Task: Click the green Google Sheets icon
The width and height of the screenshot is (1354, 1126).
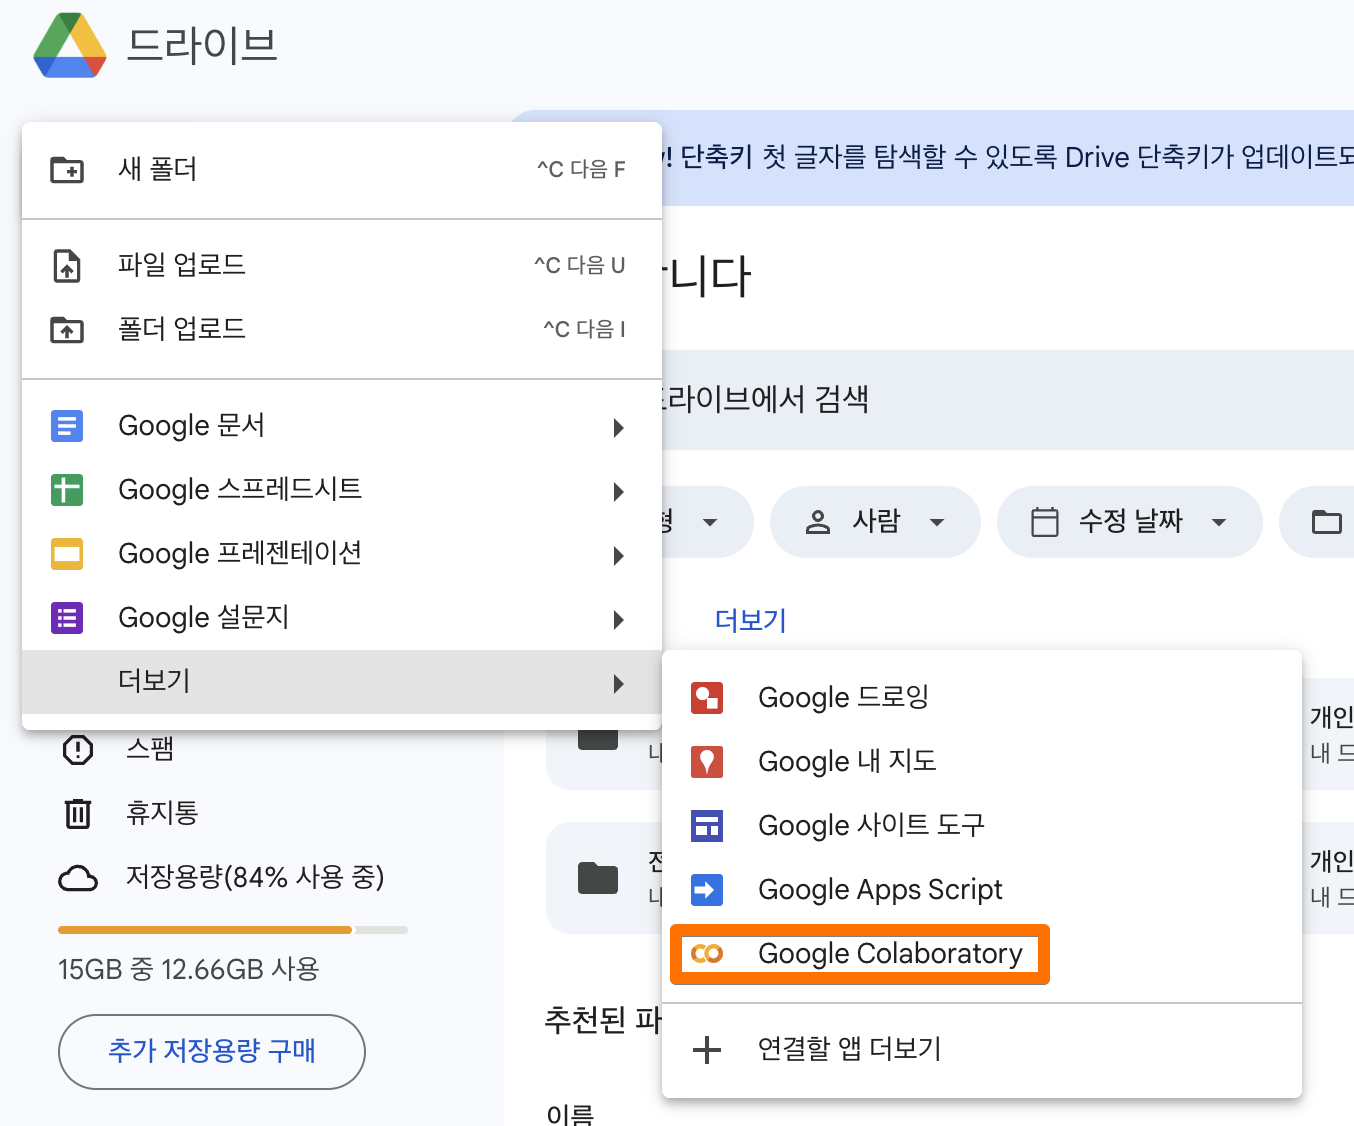Action: tap(67, 490)
